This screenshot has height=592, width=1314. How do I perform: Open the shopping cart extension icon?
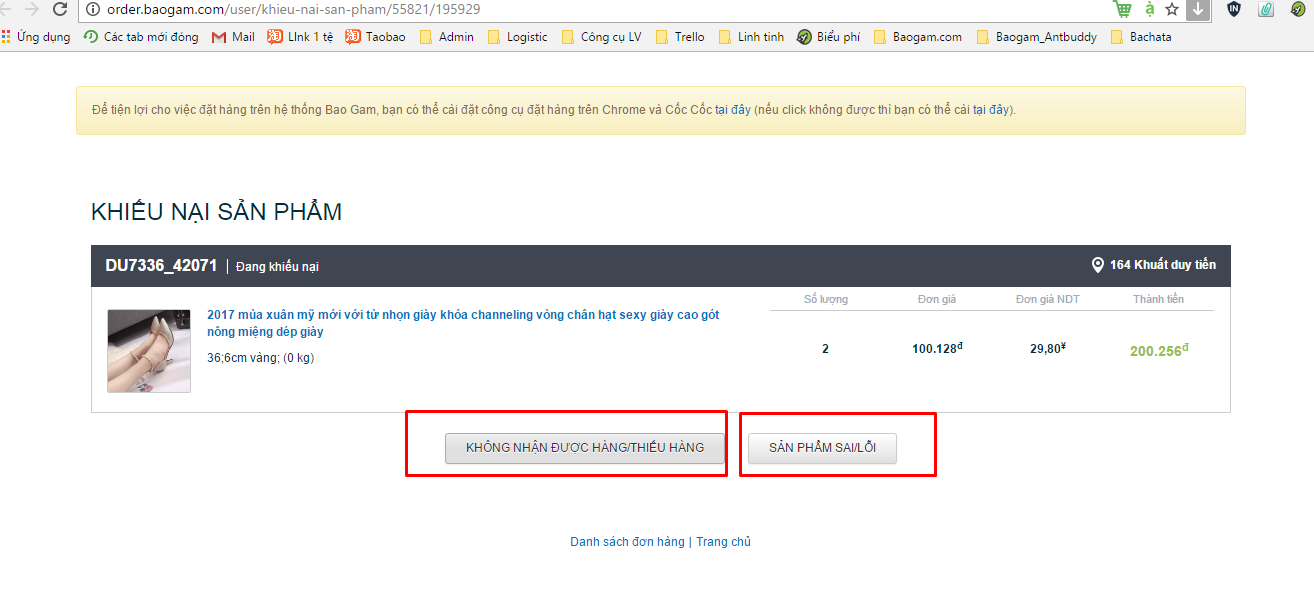[x=1123, y=9]
